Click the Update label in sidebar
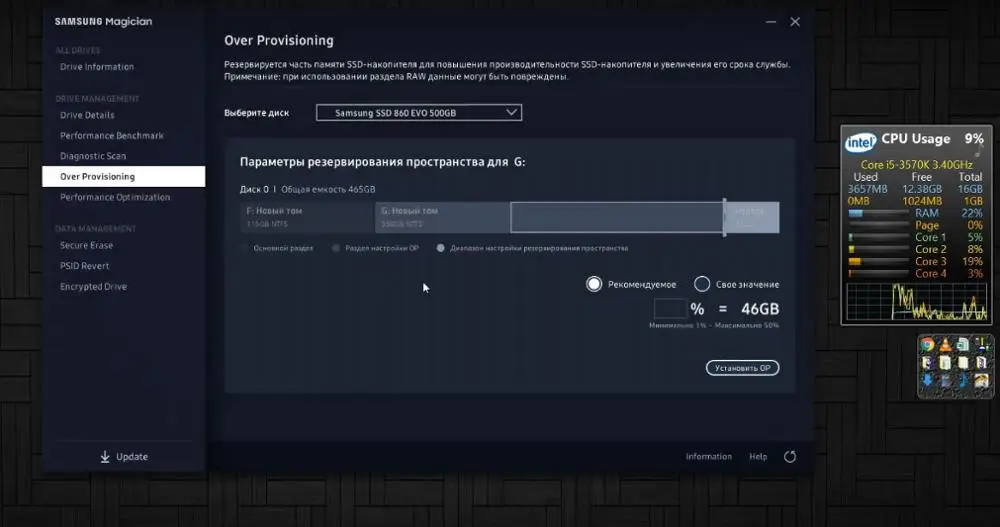The height and width of the screenshot is (527, 1000). point(132,457)
